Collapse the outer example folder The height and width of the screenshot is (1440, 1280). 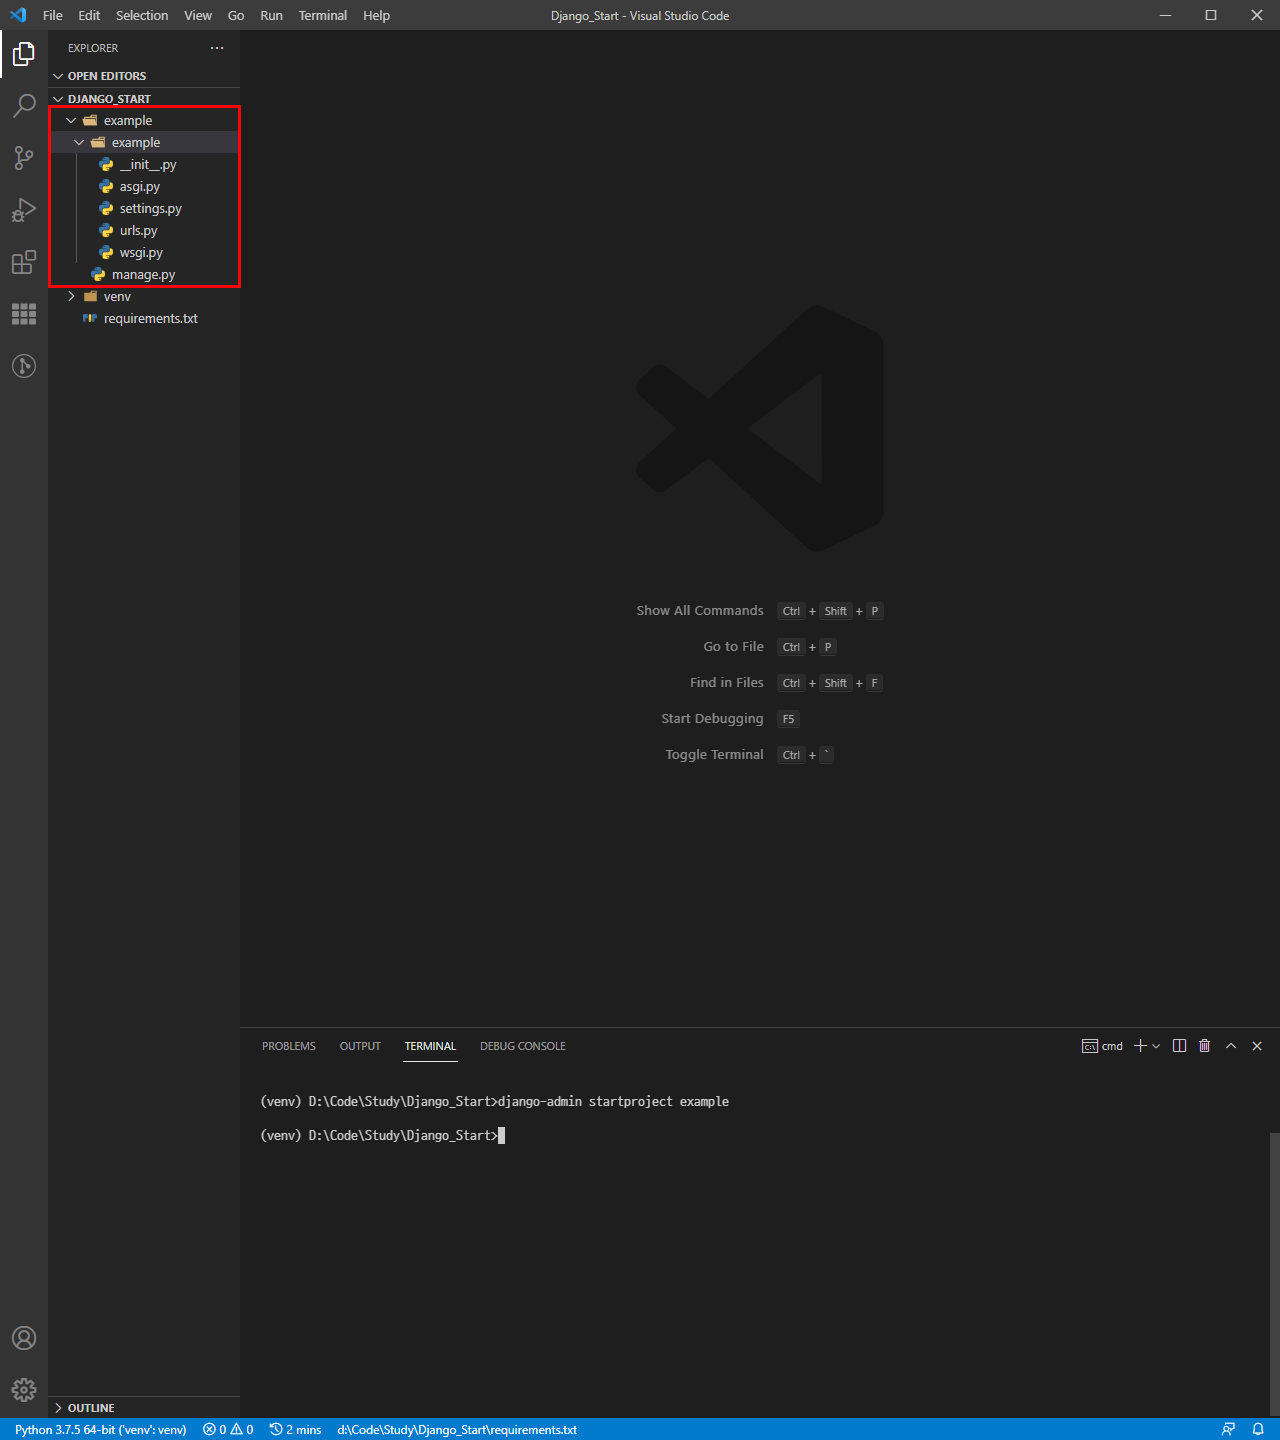(144, 121)
